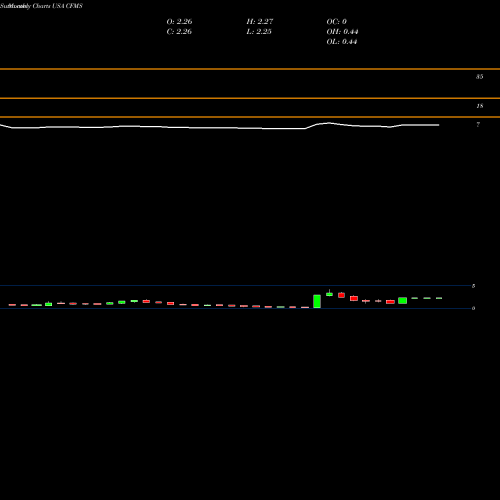Click the 35 price axis label
The image size is (500, 500).
479,77
